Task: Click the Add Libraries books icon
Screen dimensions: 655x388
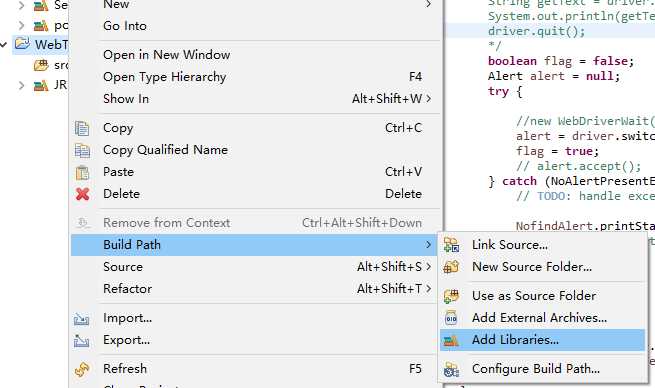Action: tap(451, 341)
